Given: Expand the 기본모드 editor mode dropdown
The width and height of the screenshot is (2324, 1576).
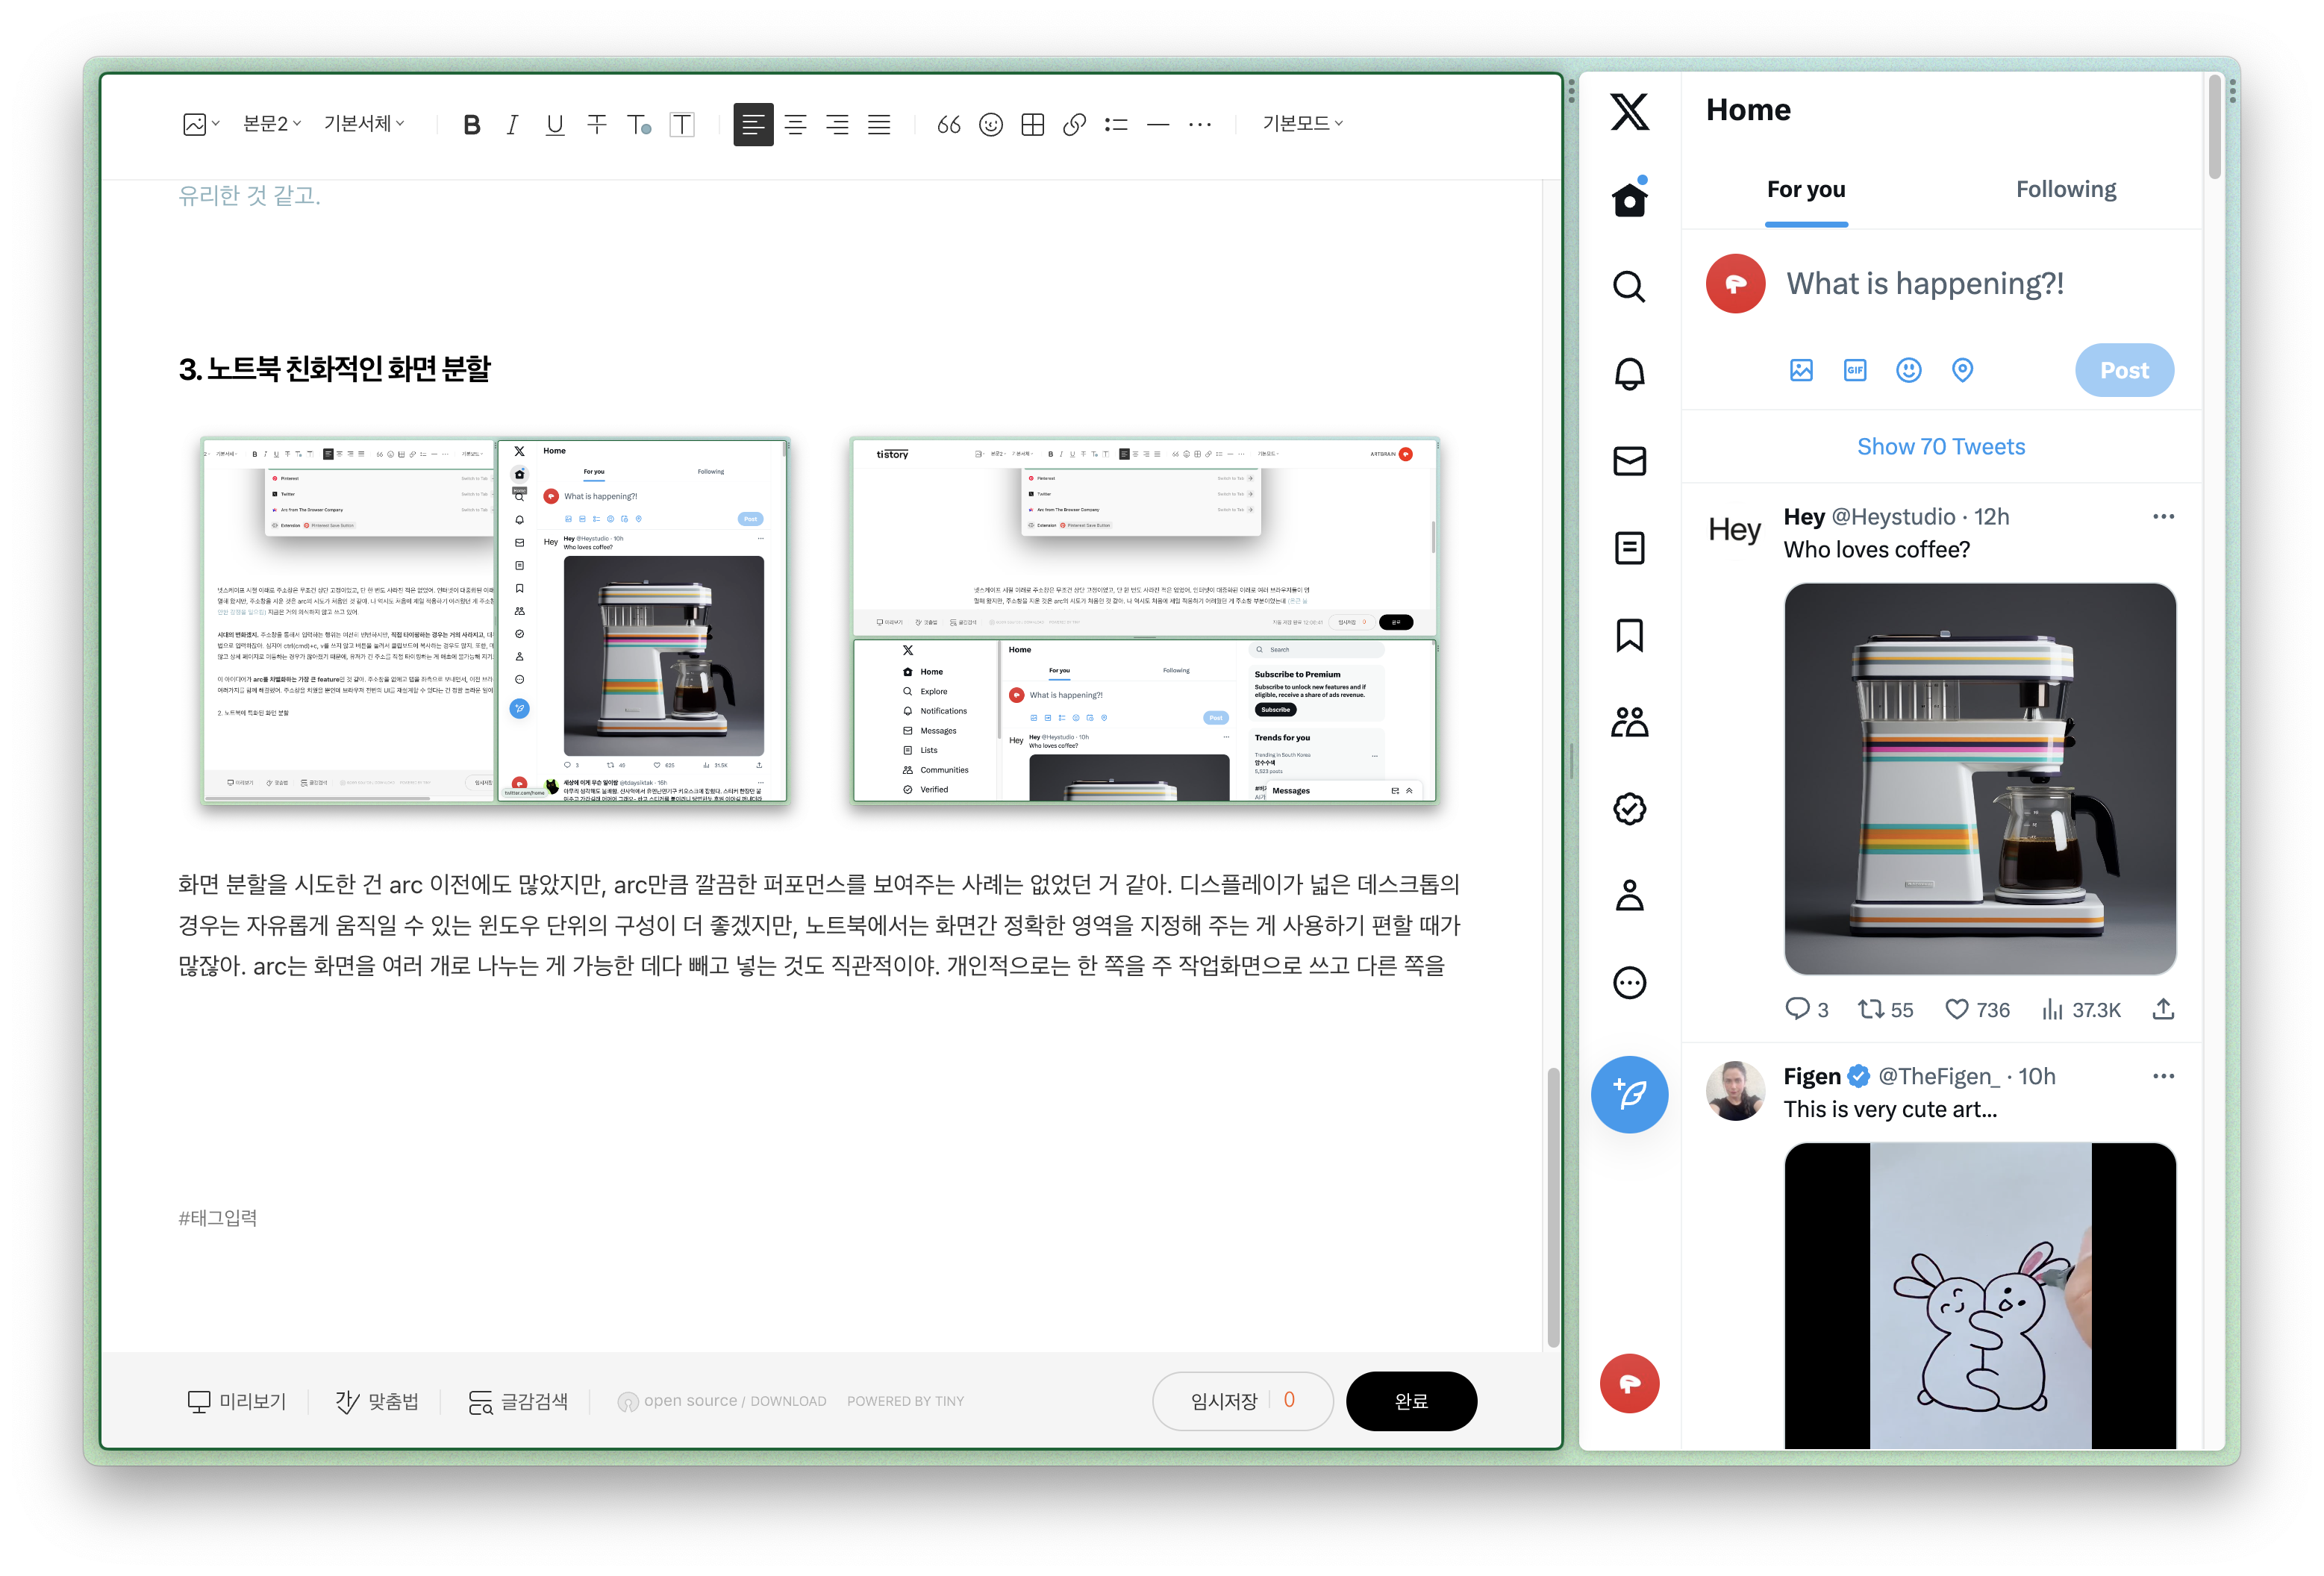Looking at the screenshot, I should point(1302,124).
